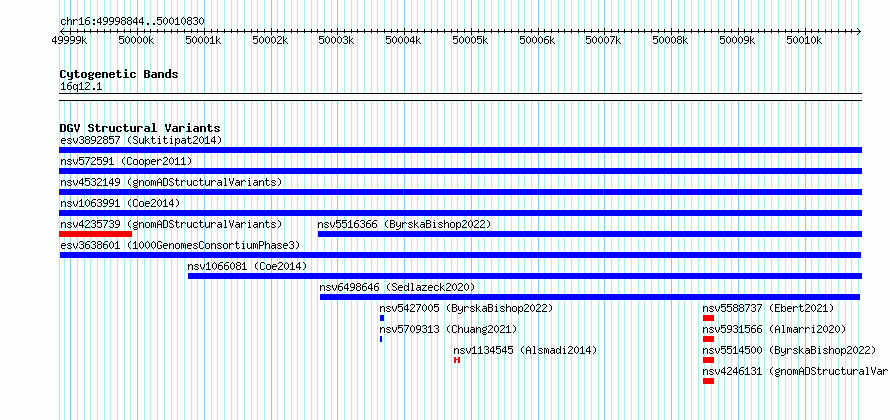Viewport: 890px width, 420px height.
Task: Click the nsv1134545 (Alsmadi2014) label
Action: [x=526, y=350]
